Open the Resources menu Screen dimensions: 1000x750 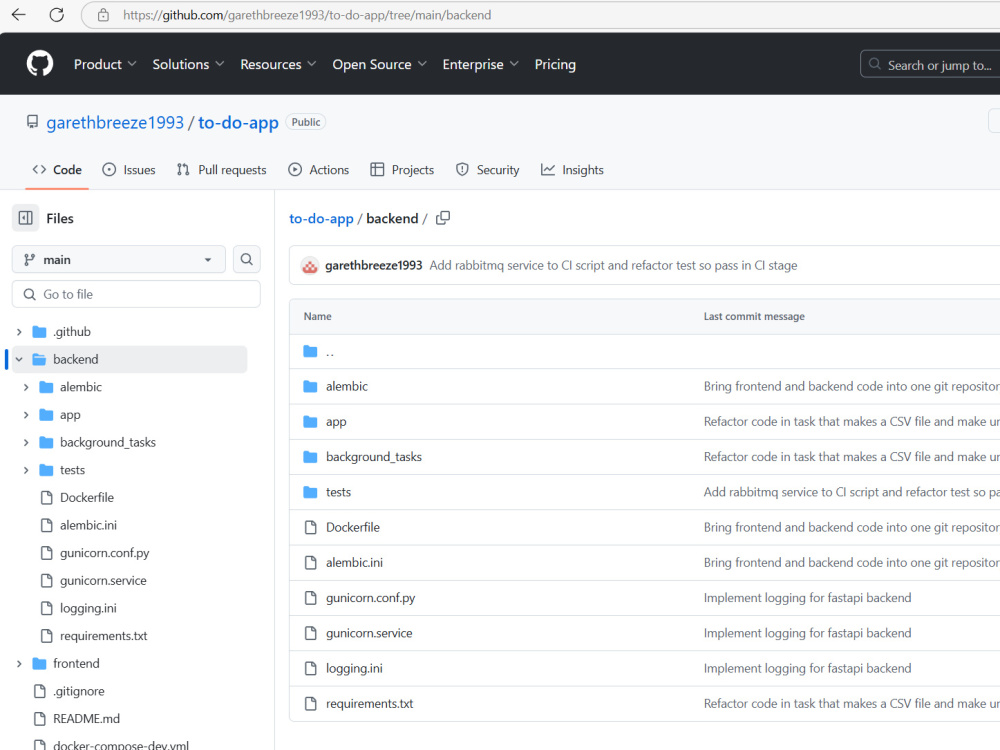point(278,64)
